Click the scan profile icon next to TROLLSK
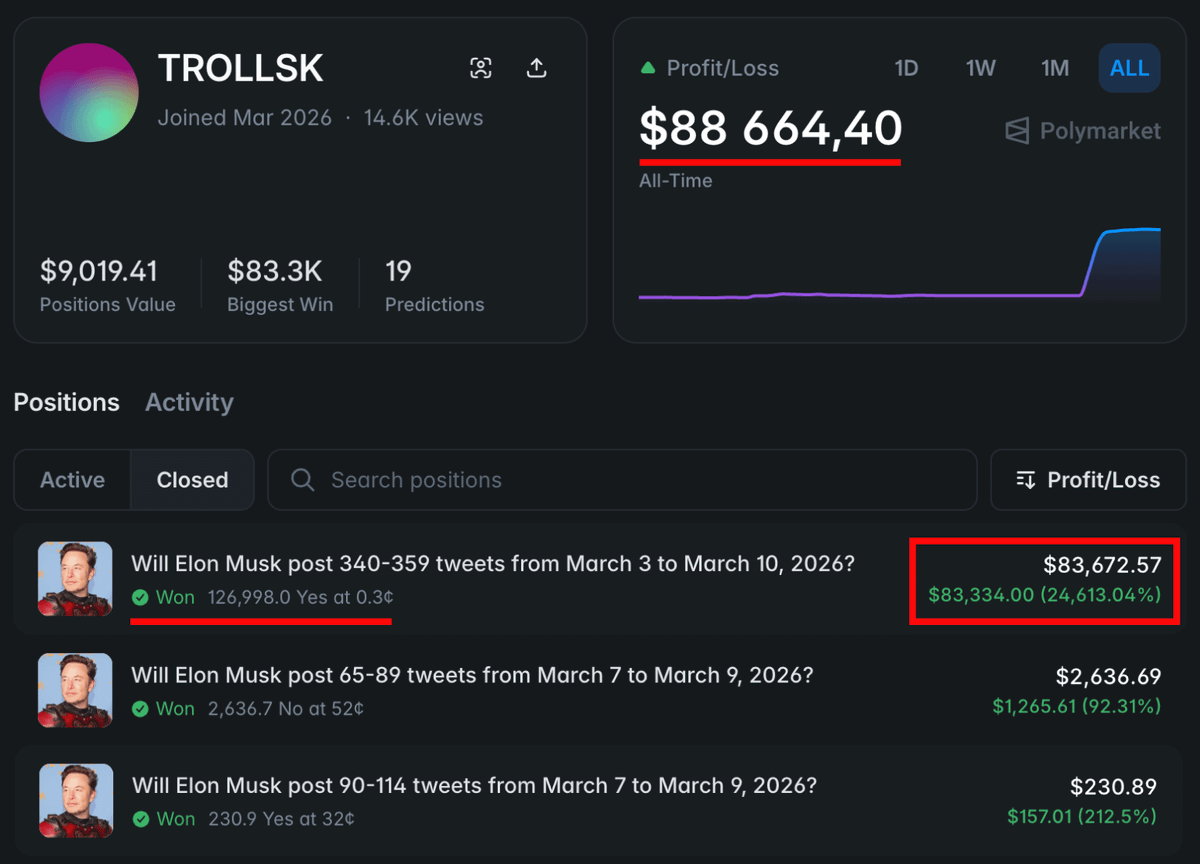 coord(481,68)
